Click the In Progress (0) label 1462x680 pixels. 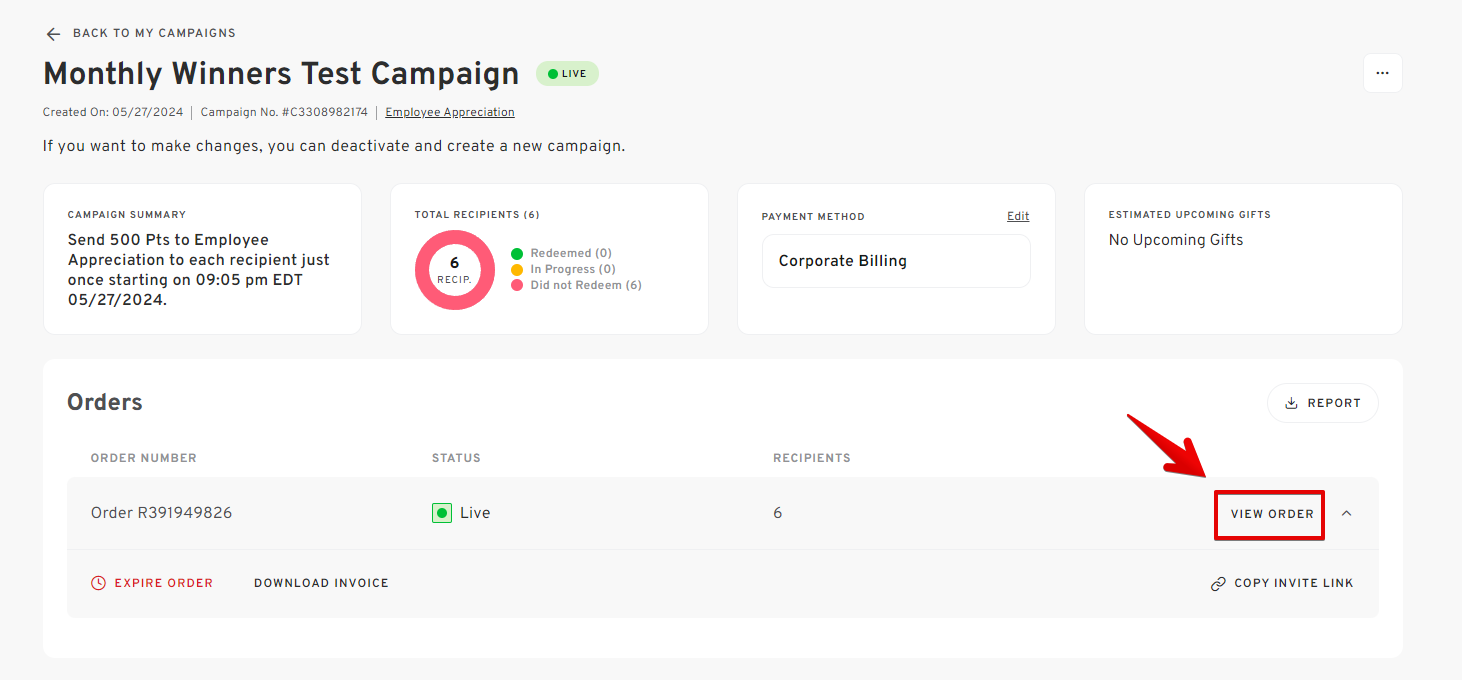pyautogui.click(x=573, y=270)
